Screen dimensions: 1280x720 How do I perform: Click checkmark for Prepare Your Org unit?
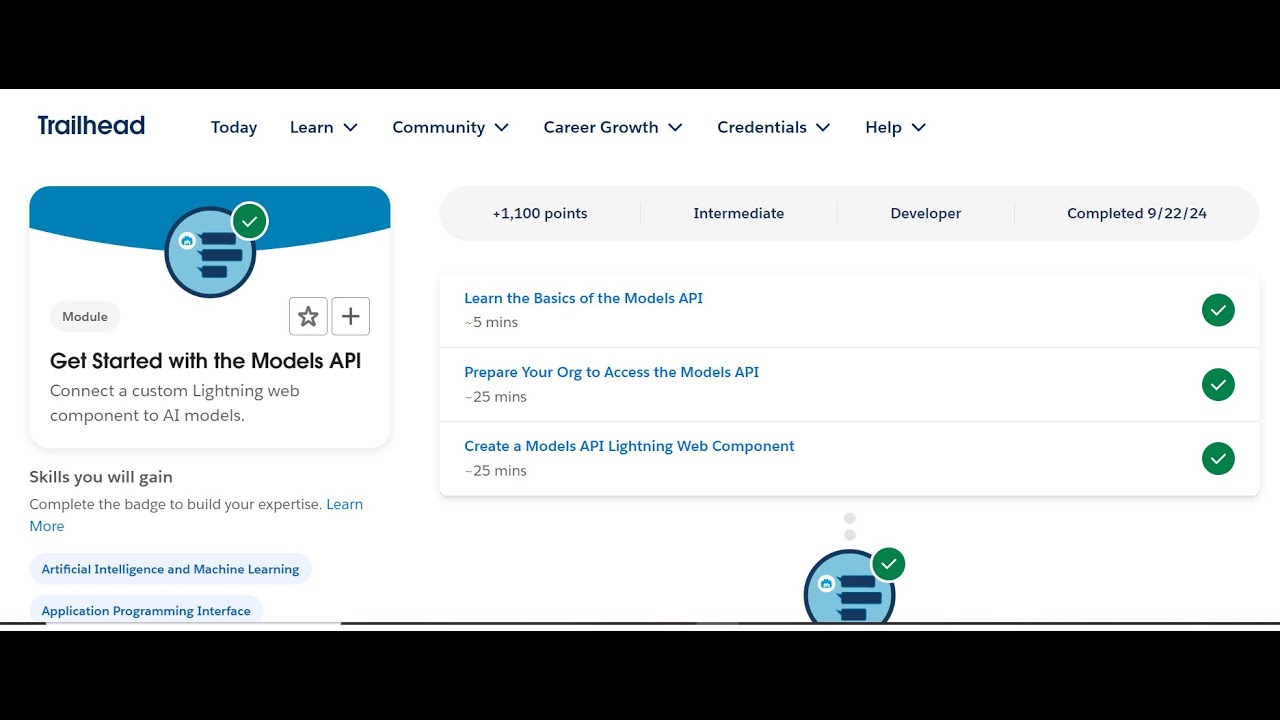click(1218, 384)
